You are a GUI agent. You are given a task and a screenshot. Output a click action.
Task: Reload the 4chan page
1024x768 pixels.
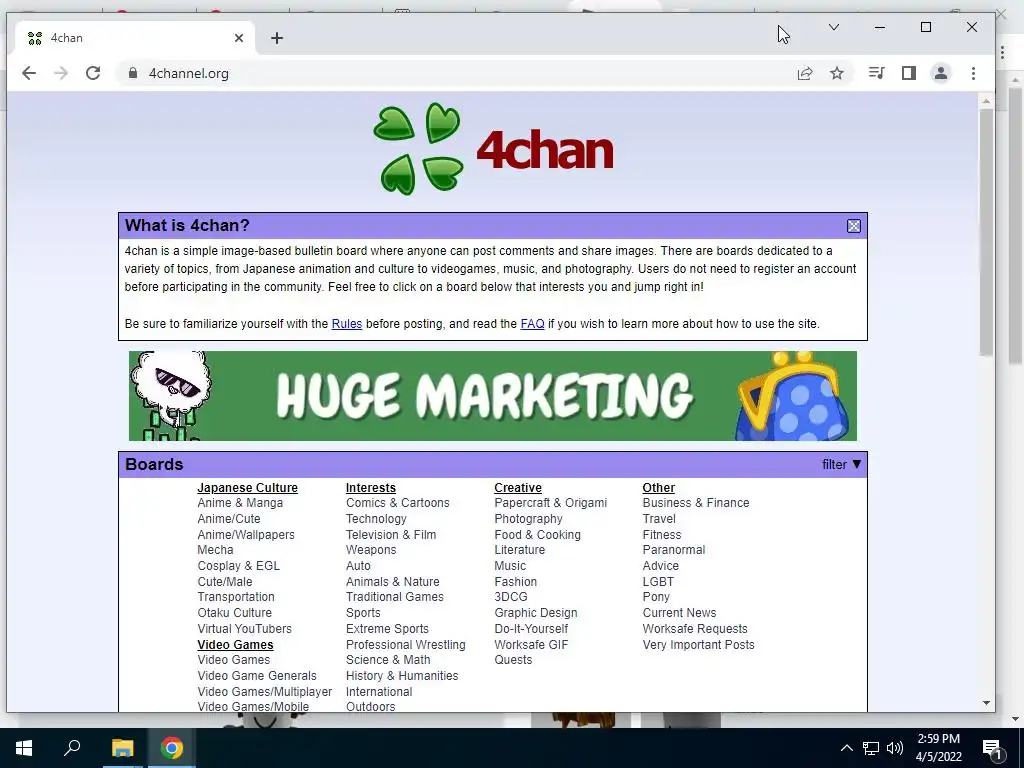(x=93, y=73)
